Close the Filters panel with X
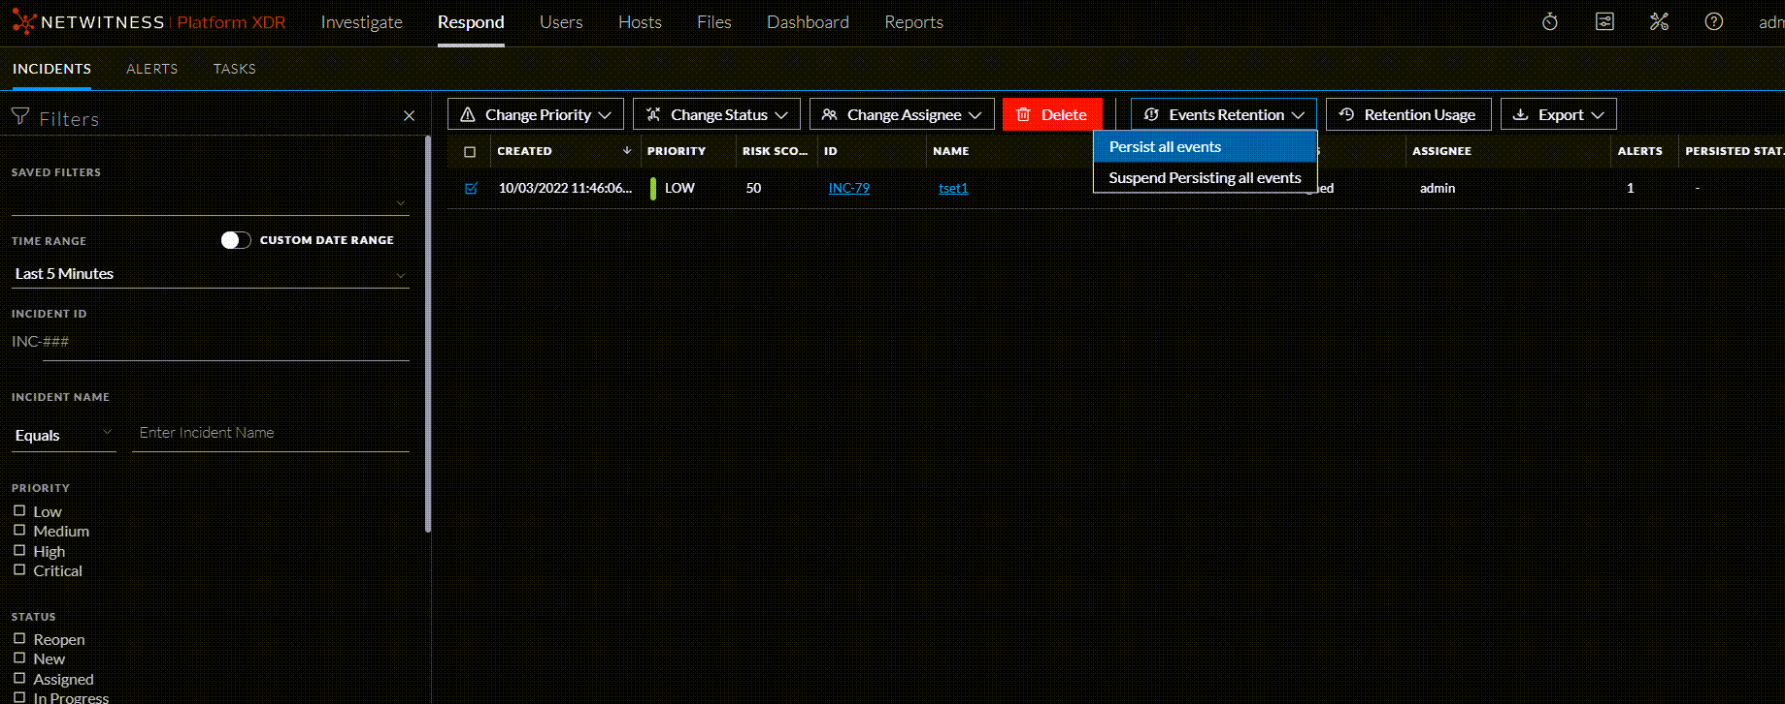Image resolution: width=1785 pixels, height=704 pixels. pos(409,116)
